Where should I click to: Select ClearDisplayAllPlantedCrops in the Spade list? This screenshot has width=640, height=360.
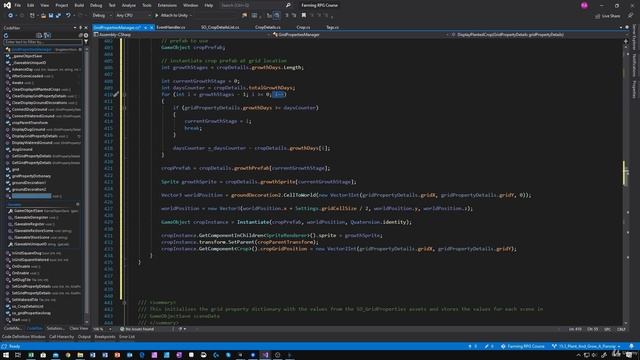coord(36,89)
